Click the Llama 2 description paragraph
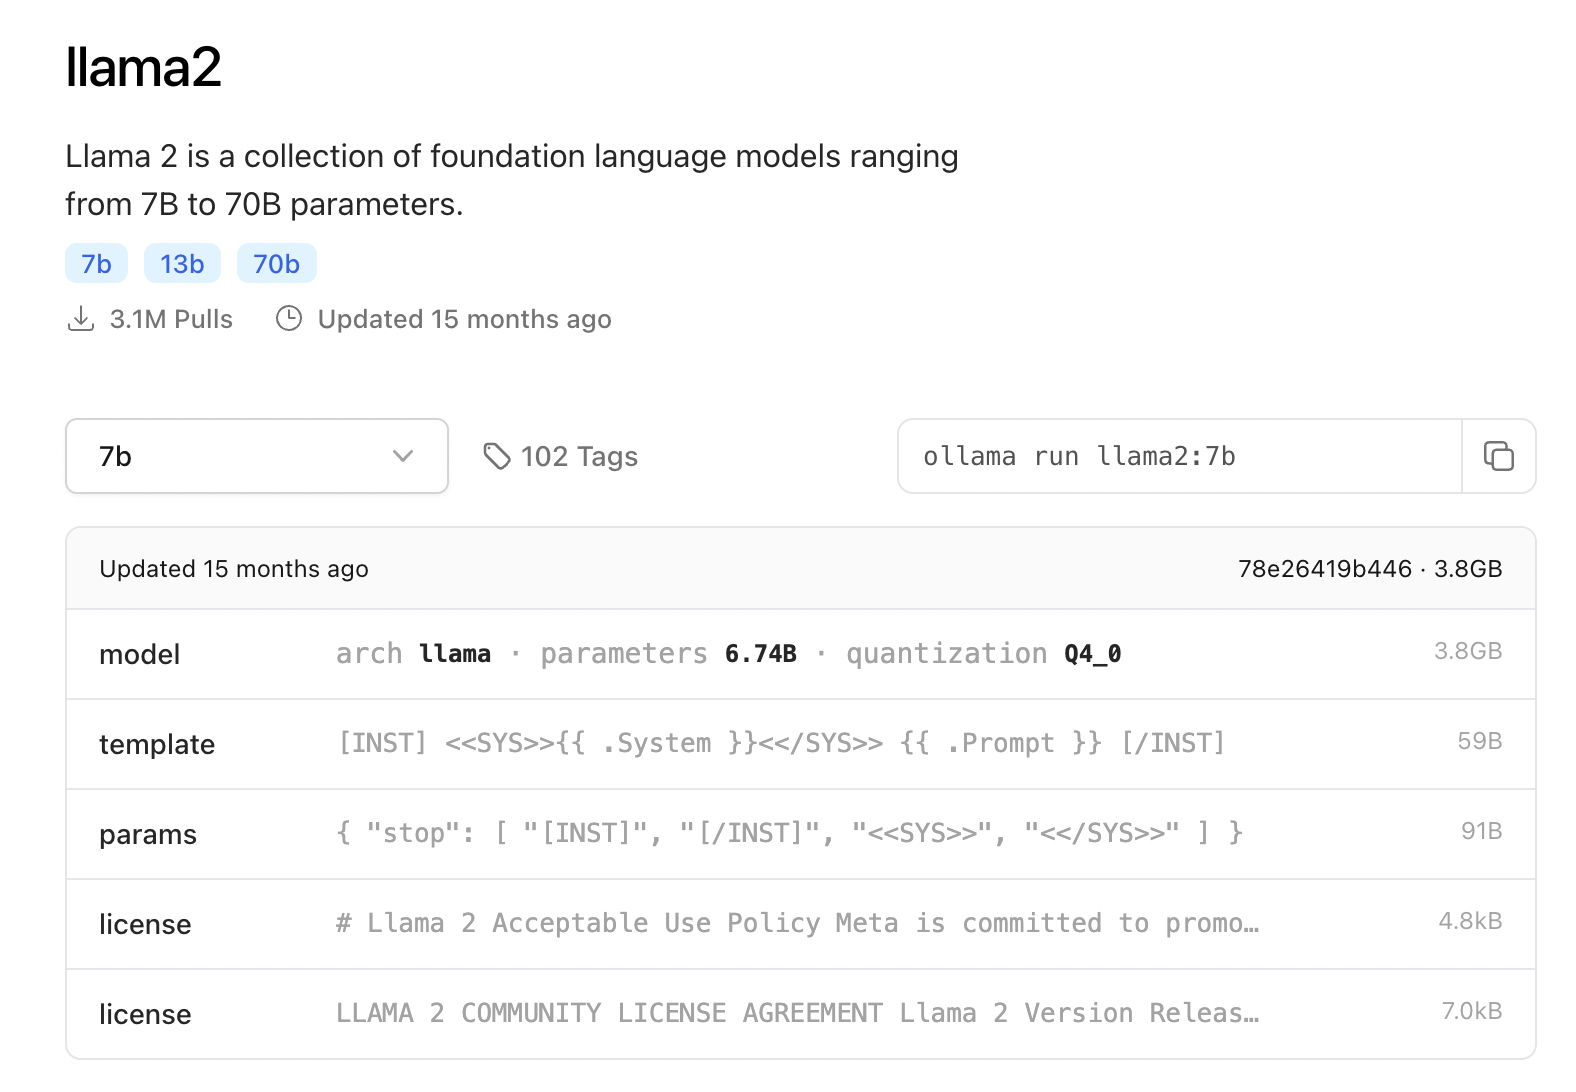The width and height of the screenshot is (1576, 1092). tap(512, 180)
